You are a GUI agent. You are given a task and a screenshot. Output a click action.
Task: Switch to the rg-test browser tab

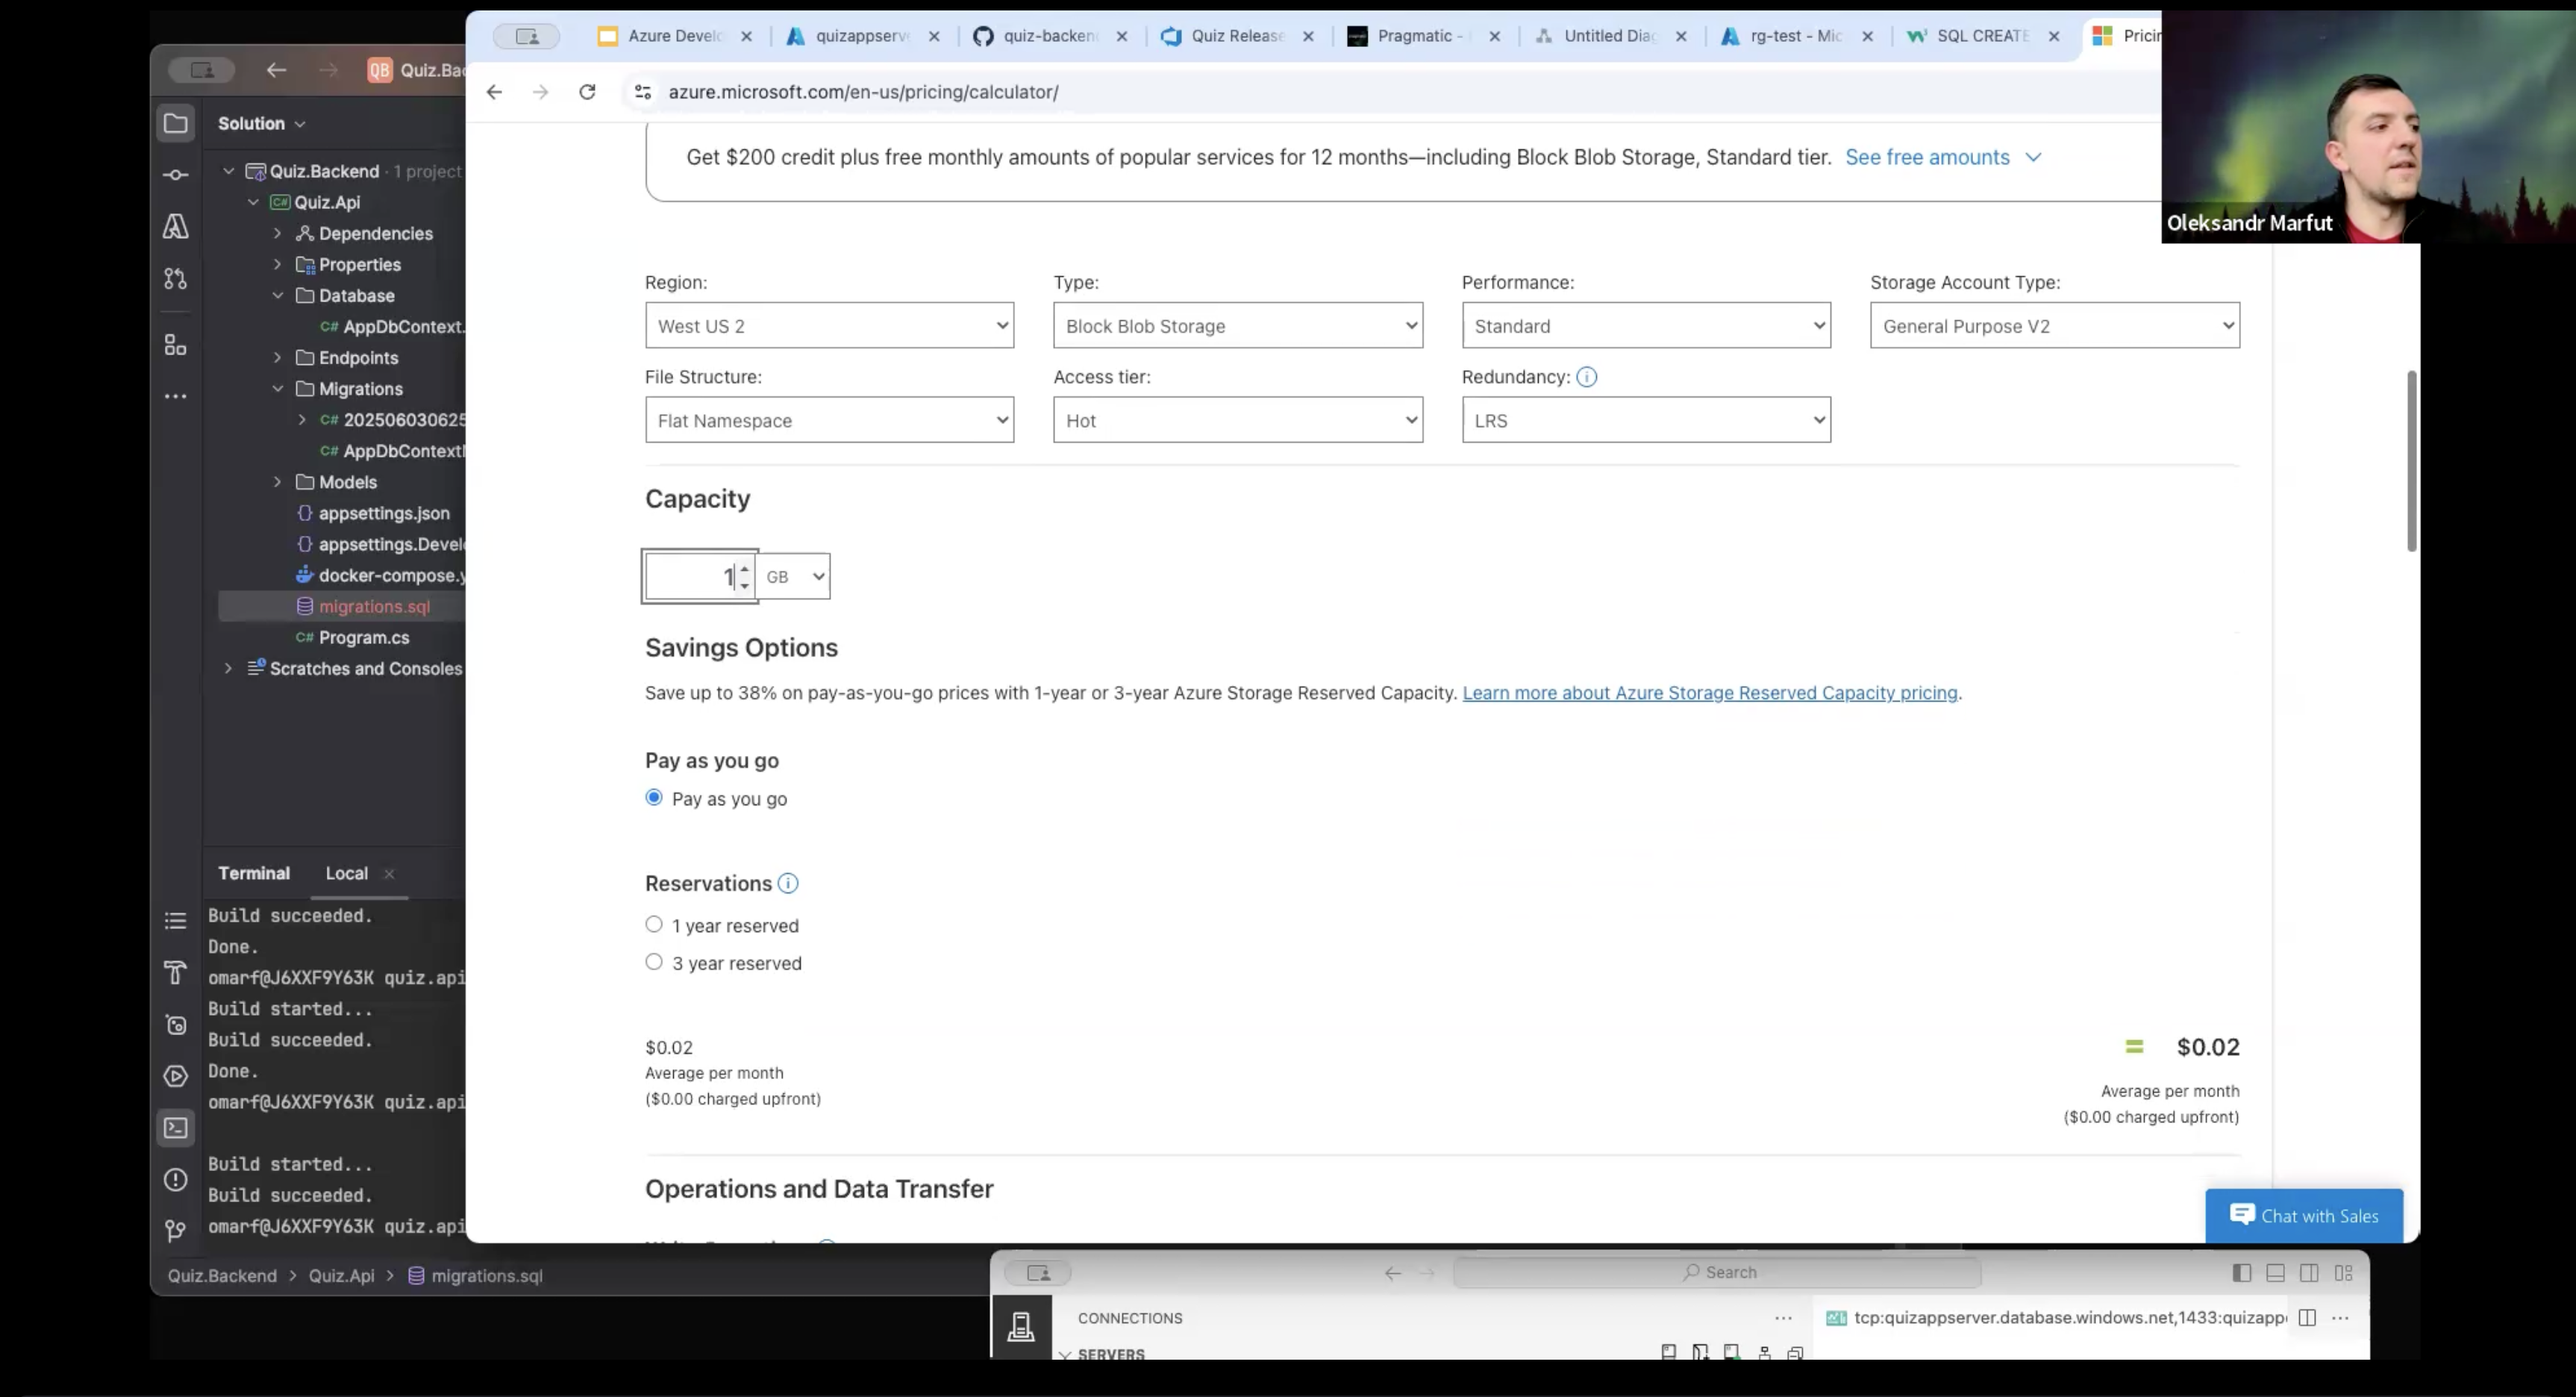click(1796, 36)
